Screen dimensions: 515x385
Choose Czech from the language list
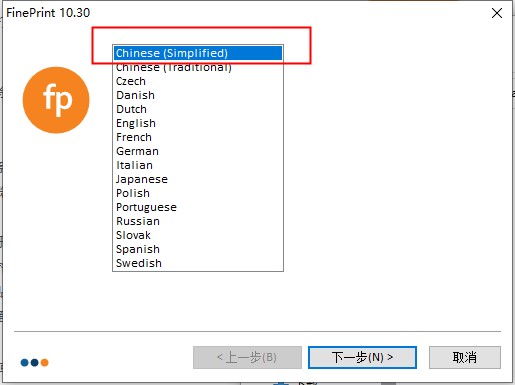point(198,81)
